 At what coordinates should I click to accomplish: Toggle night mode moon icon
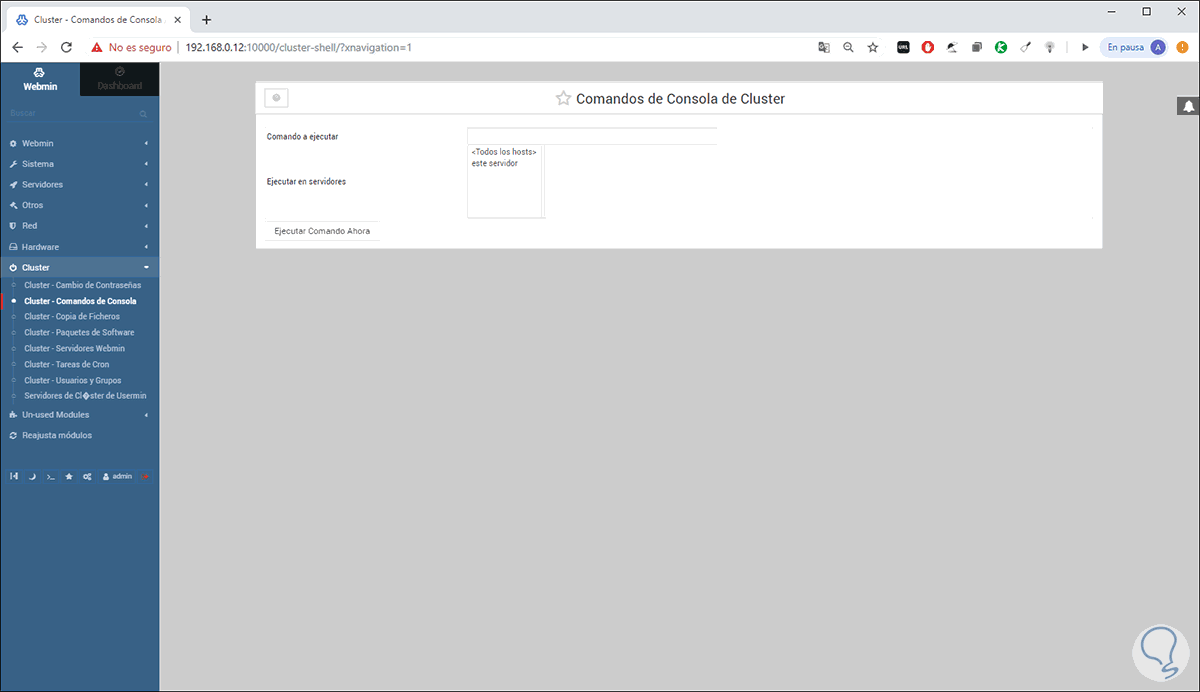32,476
